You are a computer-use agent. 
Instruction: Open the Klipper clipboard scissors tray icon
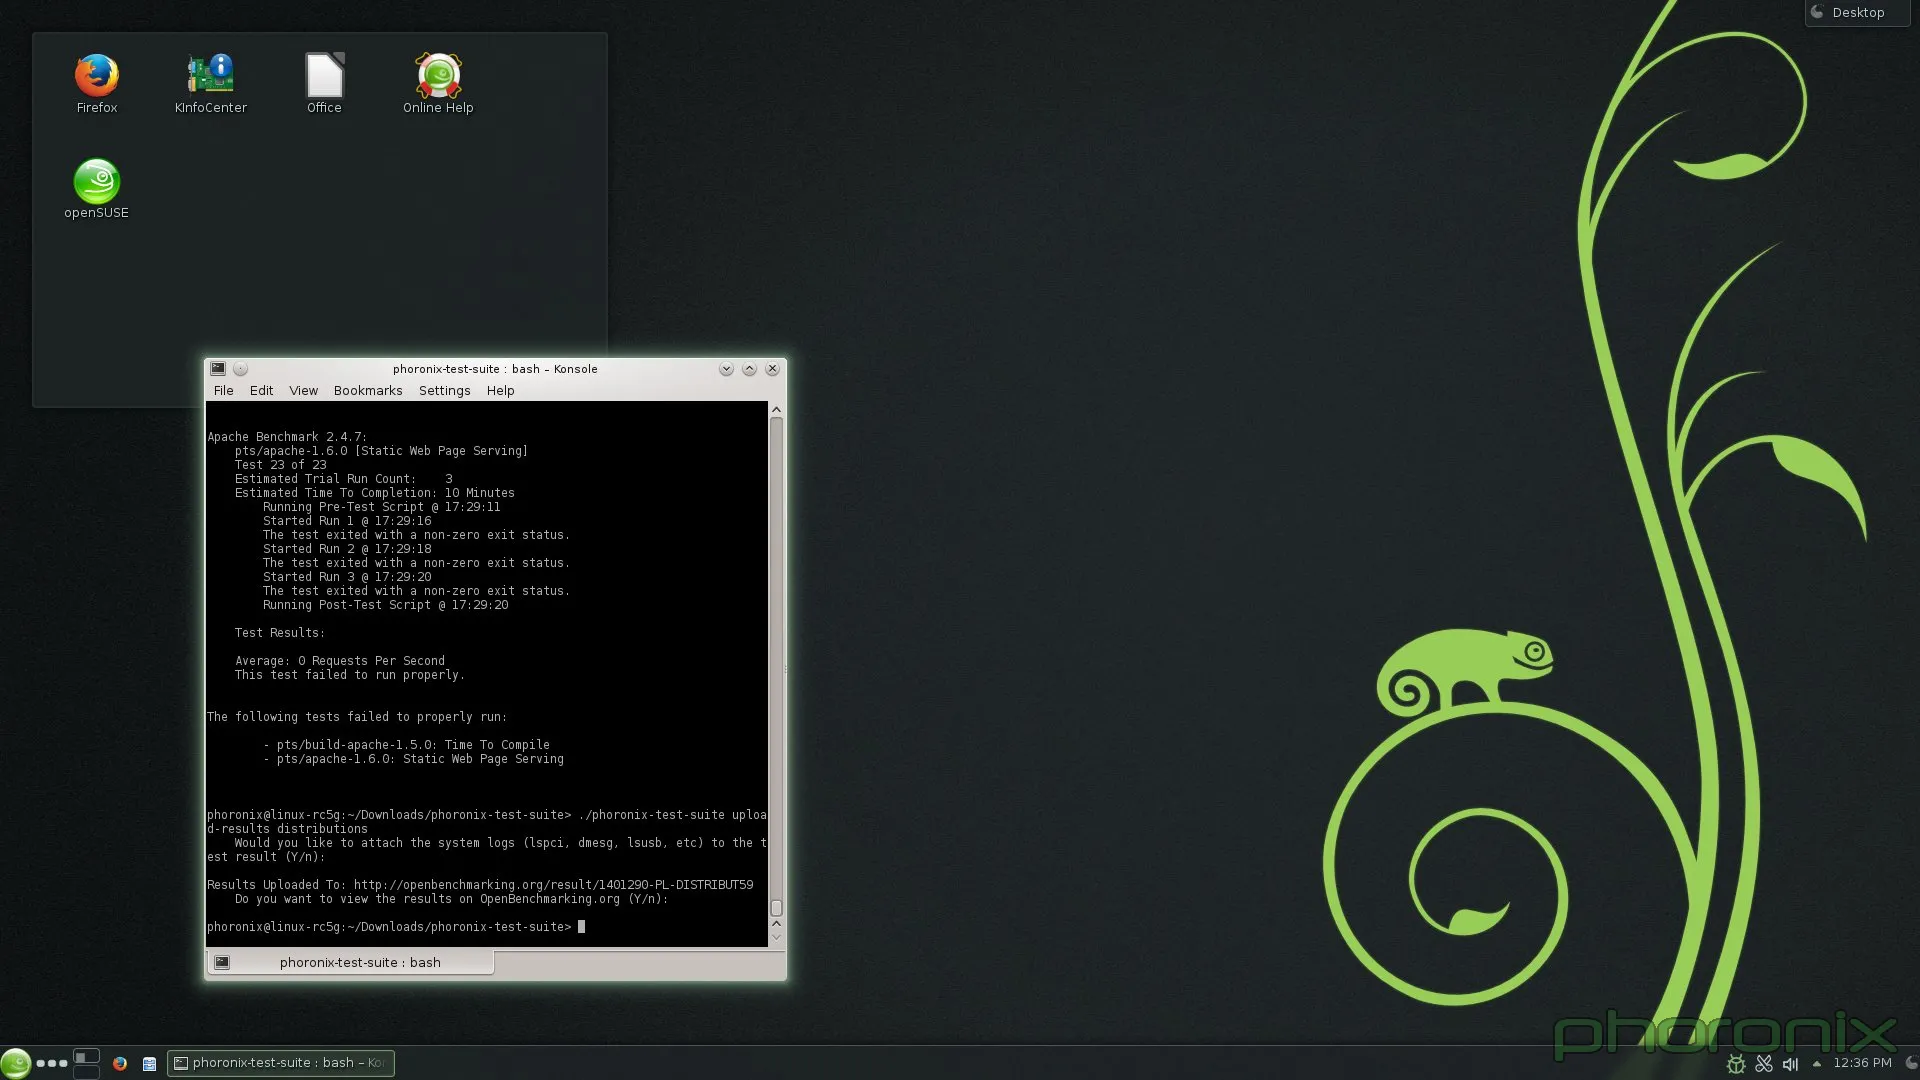pos(1764,1064)
